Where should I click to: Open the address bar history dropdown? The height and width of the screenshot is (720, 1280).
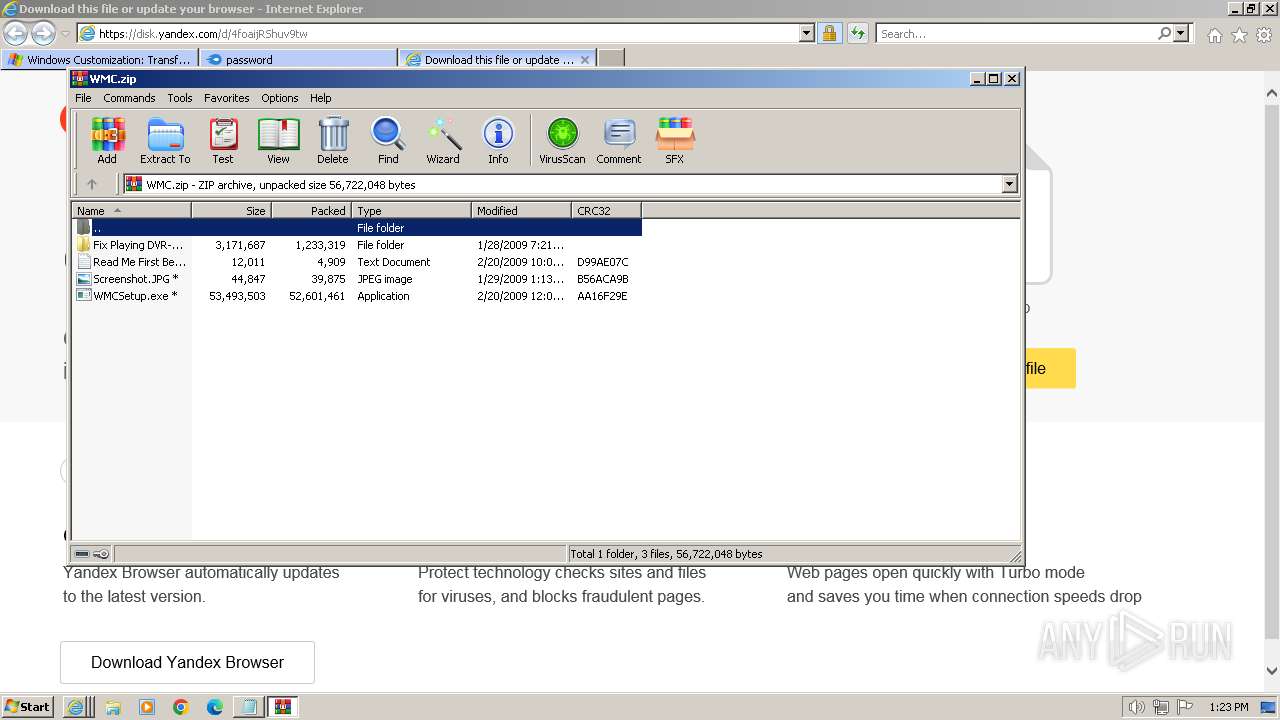click(807, 33)
